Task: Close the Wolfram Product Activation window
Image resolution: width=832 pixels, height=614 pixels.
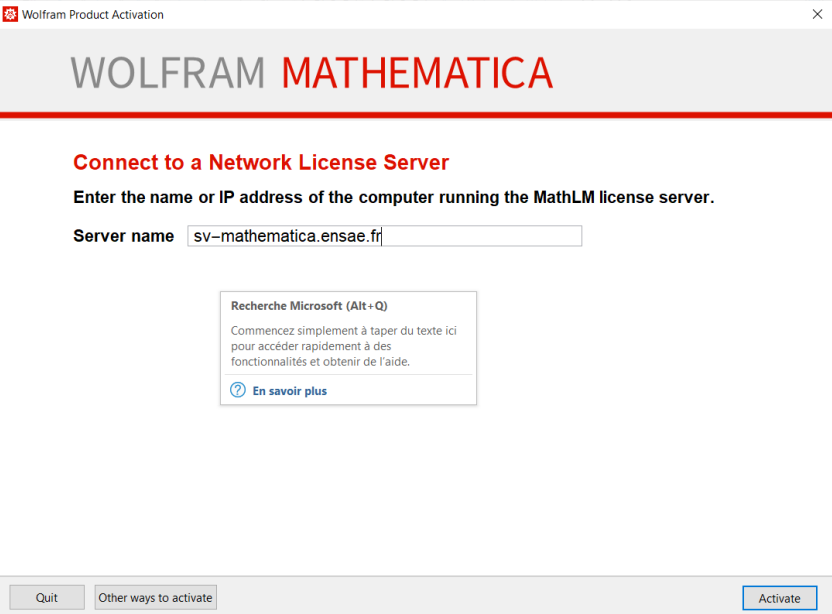Action: (x=817, y=14)
